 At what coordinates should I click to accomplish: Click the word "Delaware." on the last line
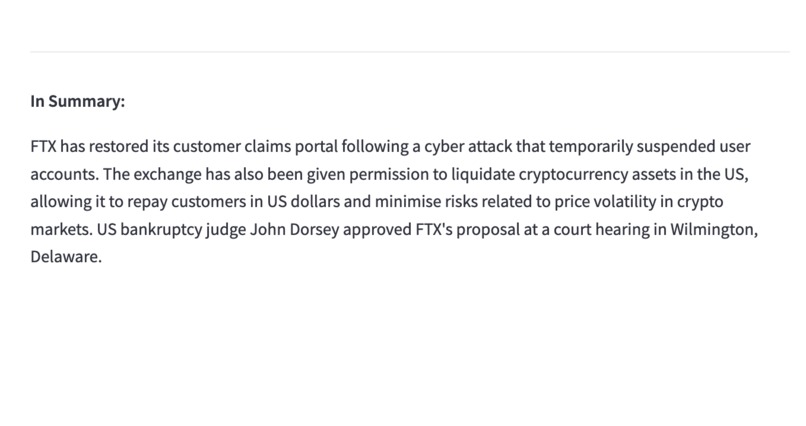66,258
